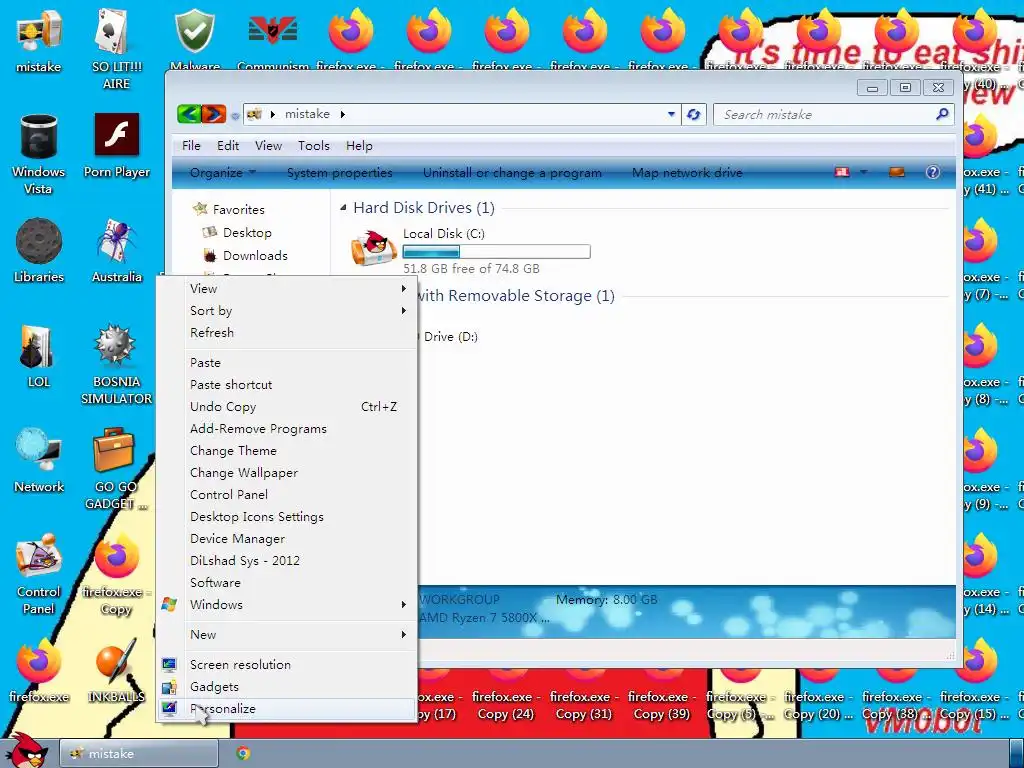Open the explorer Help question icon
The height and width of the screenshot is (768, 1024).
click(933, 172)
